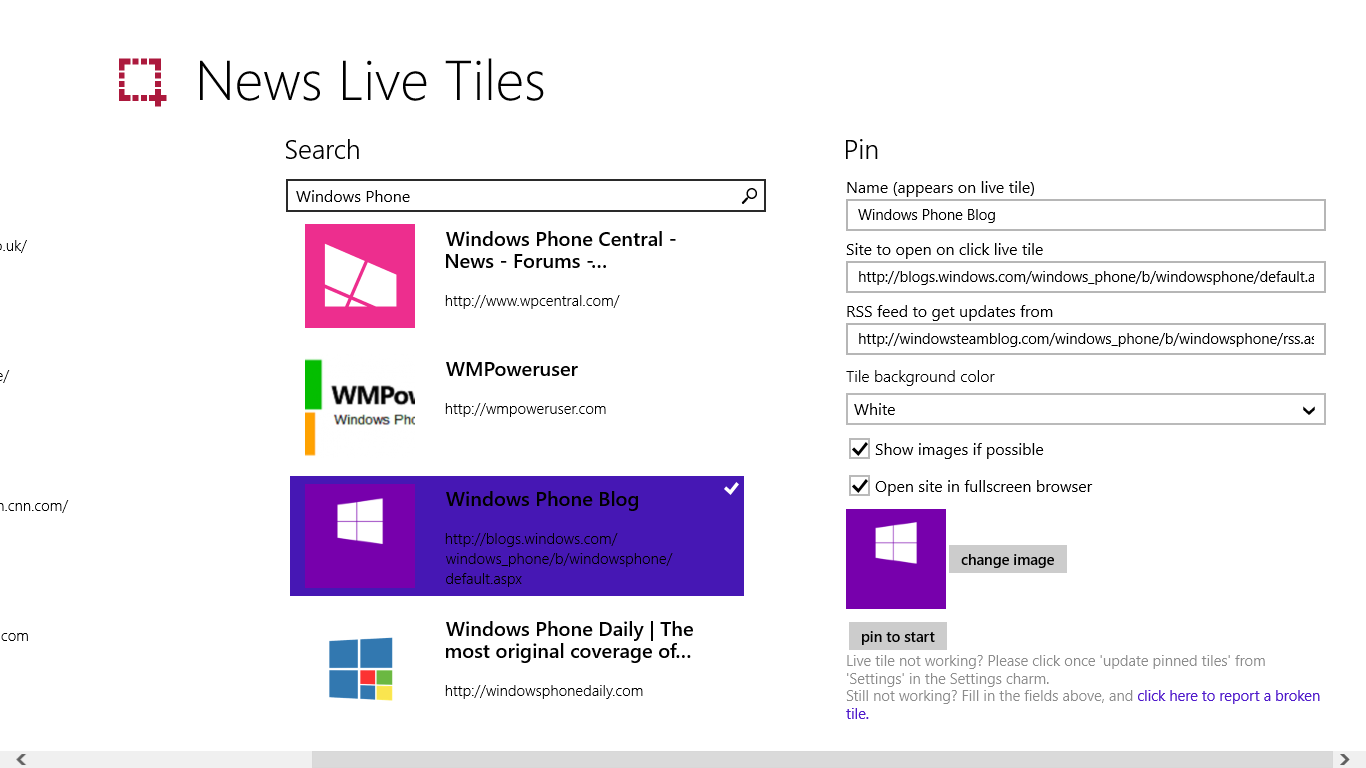The height and width of the screenshot is (768, 1366).
Task: Toggle the Show images if possible checkbox
Action: [x=859, y=449]
